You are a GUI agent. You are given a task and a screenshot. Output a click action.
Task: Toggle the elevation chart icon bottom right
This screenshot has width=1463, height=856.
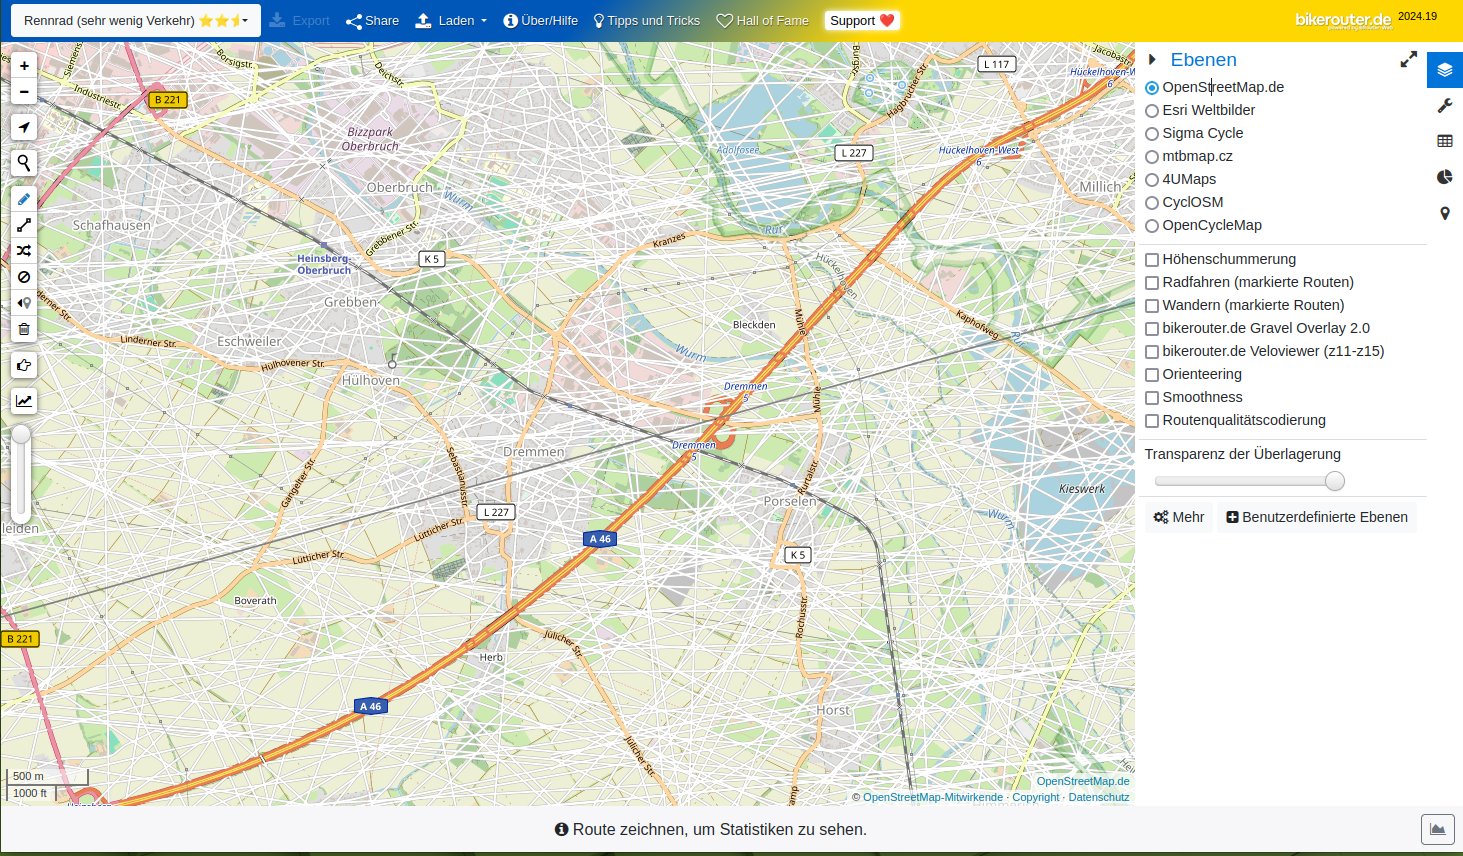[1437, 829]
